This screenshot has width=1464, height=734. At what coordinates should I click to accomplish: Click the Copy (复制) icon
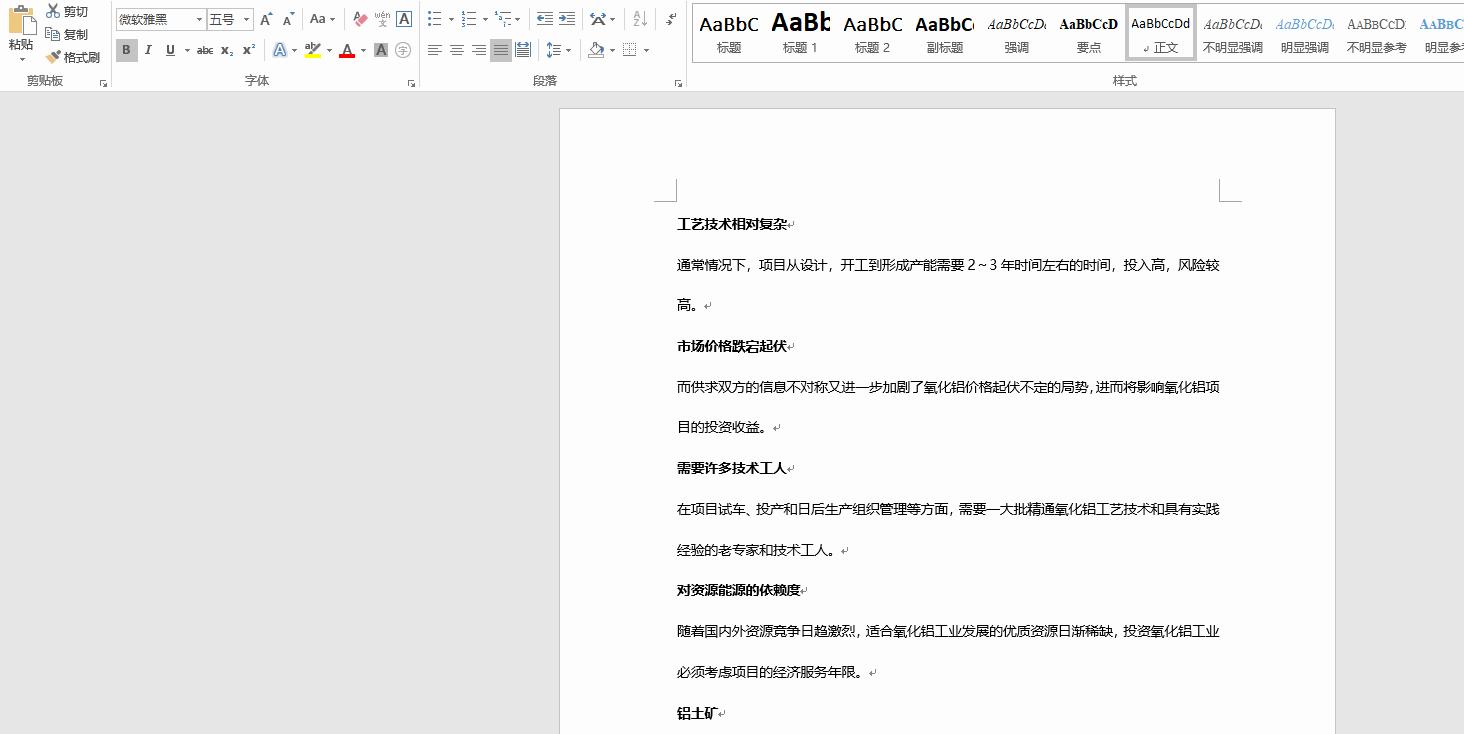(55, 33)
